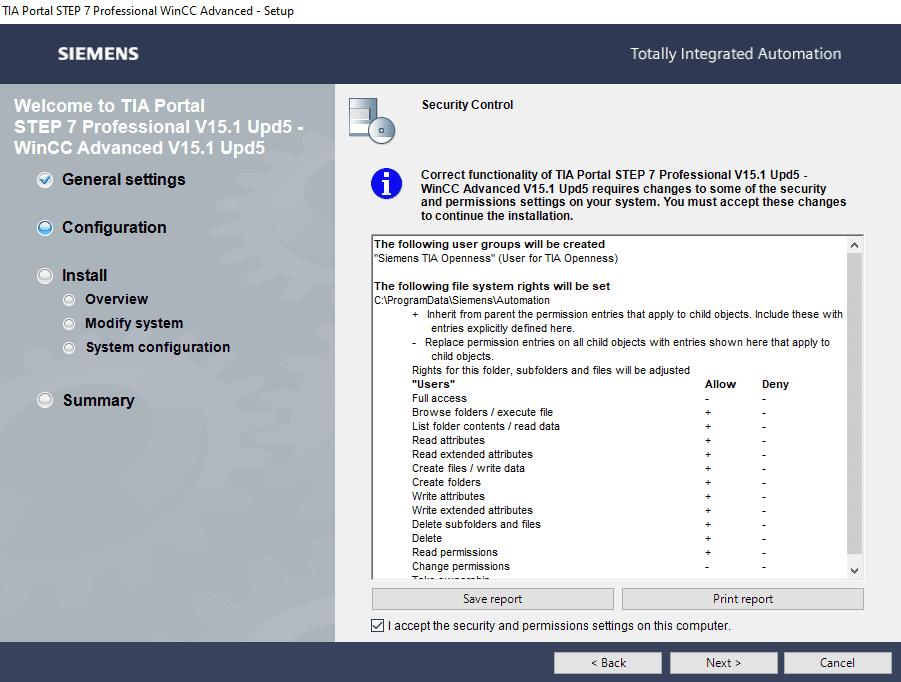Select the System configuration label
This screenshot has width=901, height=682.
click(x=158, y=347)
